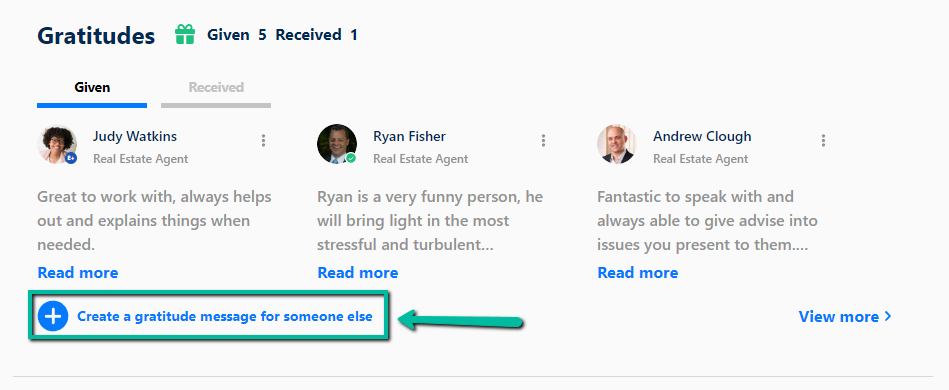Image resolution: width=949 pixels, height=390 pixels.
Task: Open the three-dot menu for Andrew Clough
Action: (x=824, y=140)
